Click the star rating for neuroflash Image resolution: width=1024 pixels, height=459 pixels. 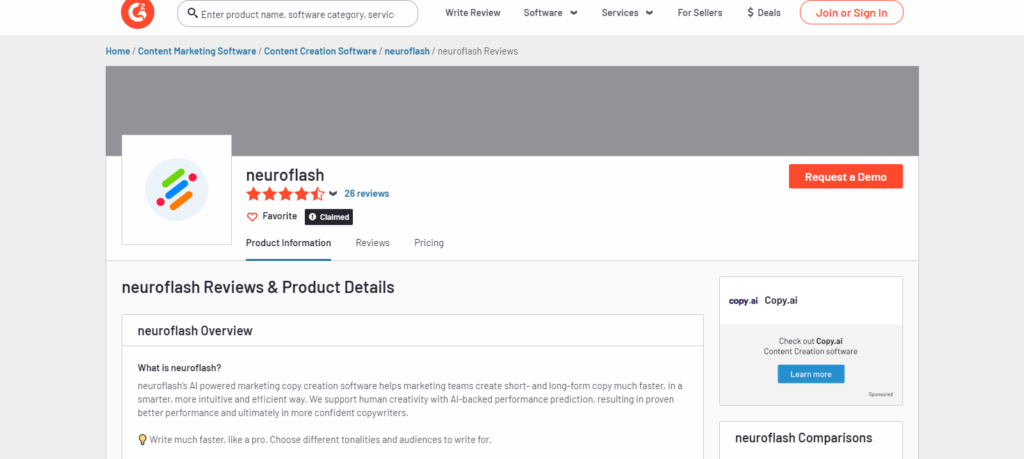[285, 194]
